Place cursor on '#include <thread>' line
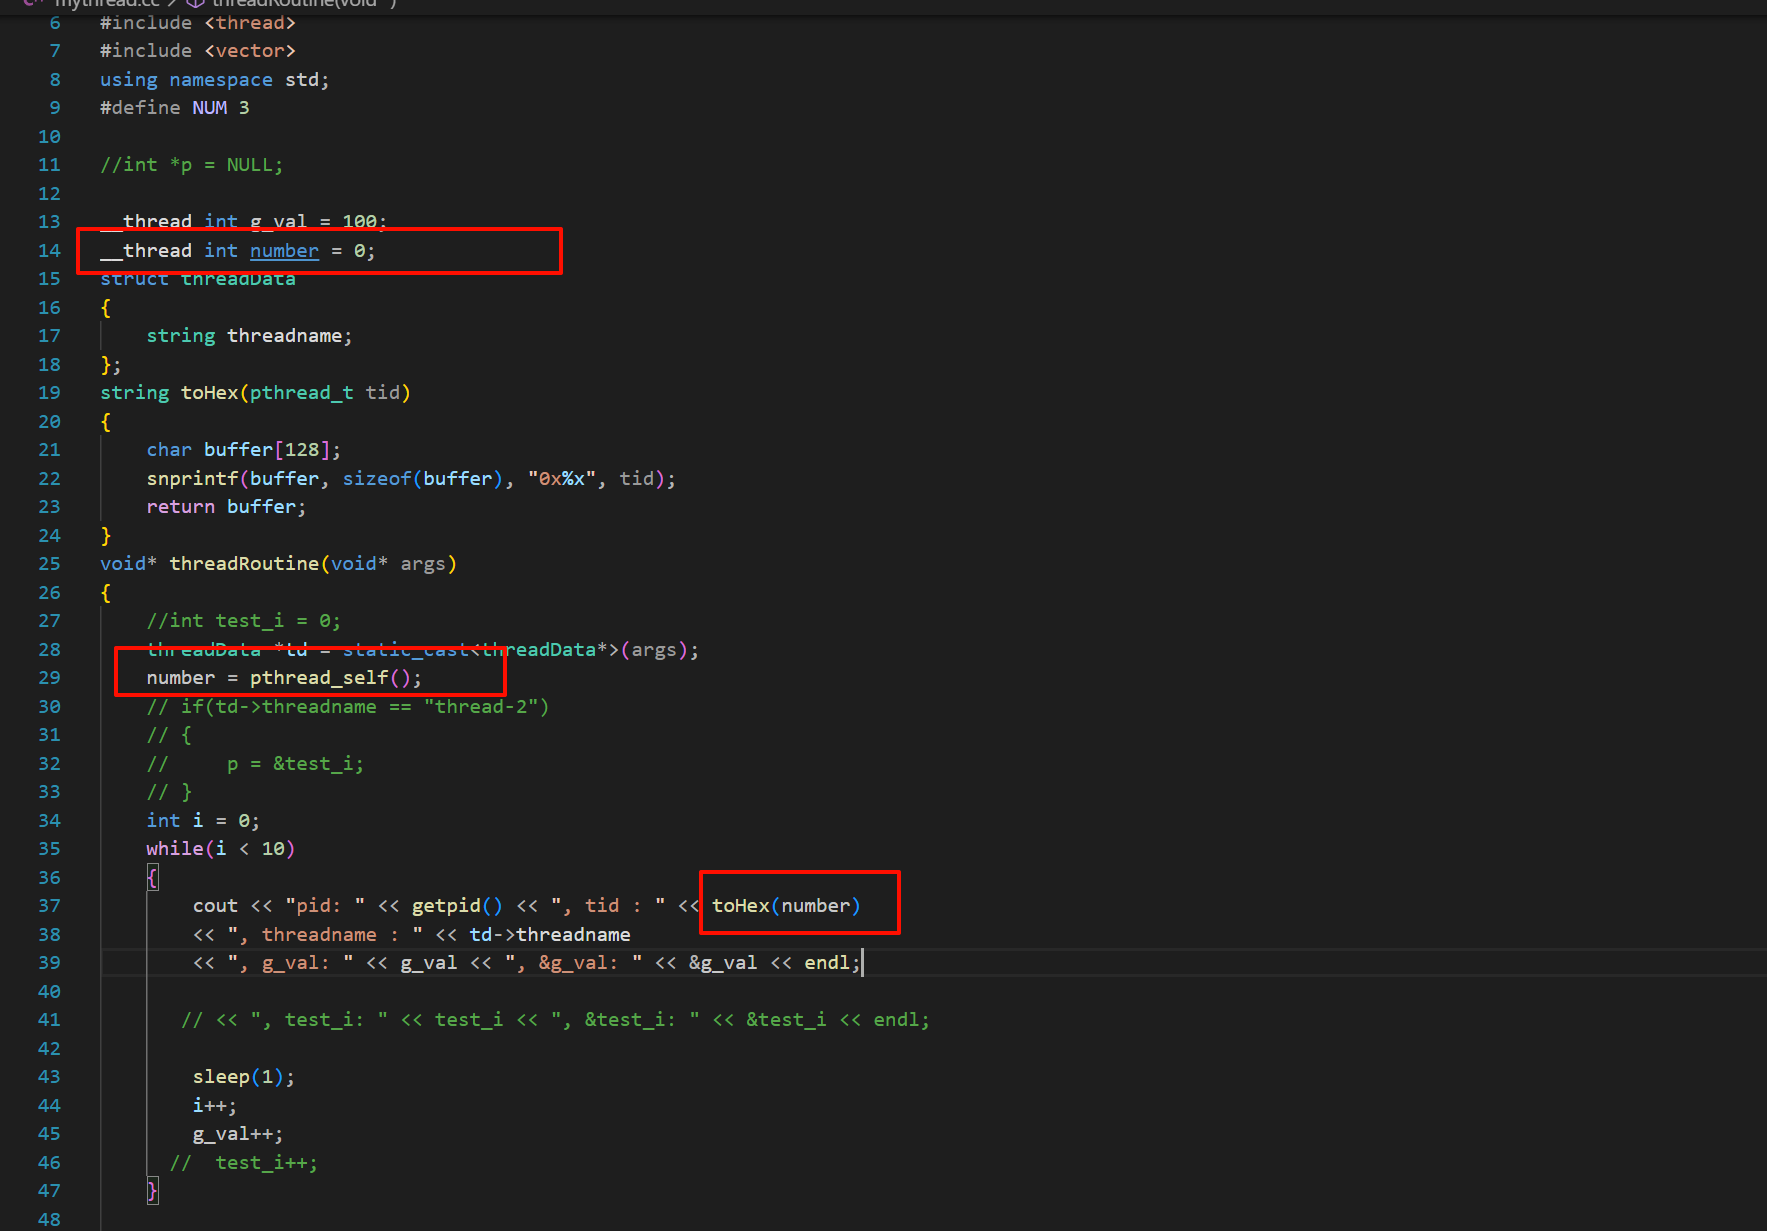1767x1231 pixels. (x=197, y=23)
